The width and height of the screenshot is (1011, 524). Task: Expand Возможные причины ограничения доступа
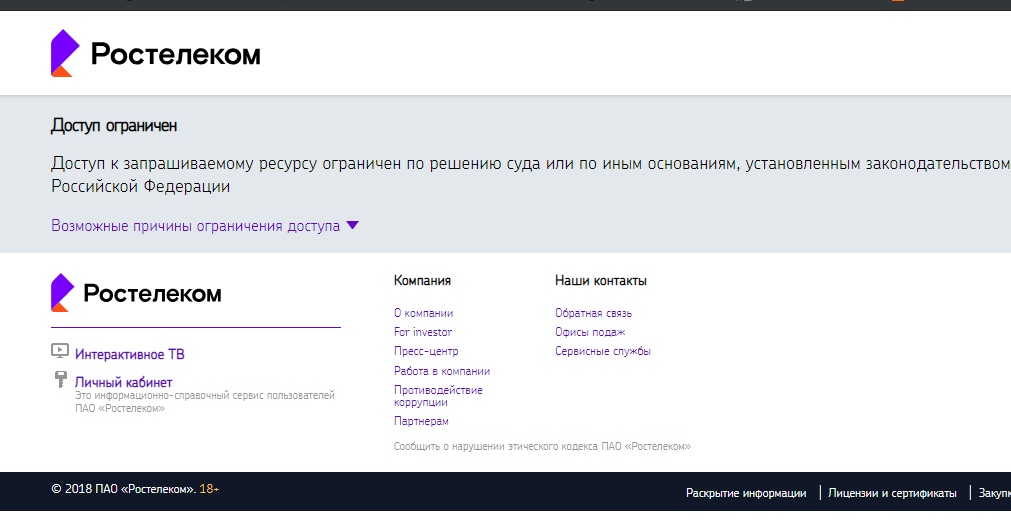[x=195, y=226]
